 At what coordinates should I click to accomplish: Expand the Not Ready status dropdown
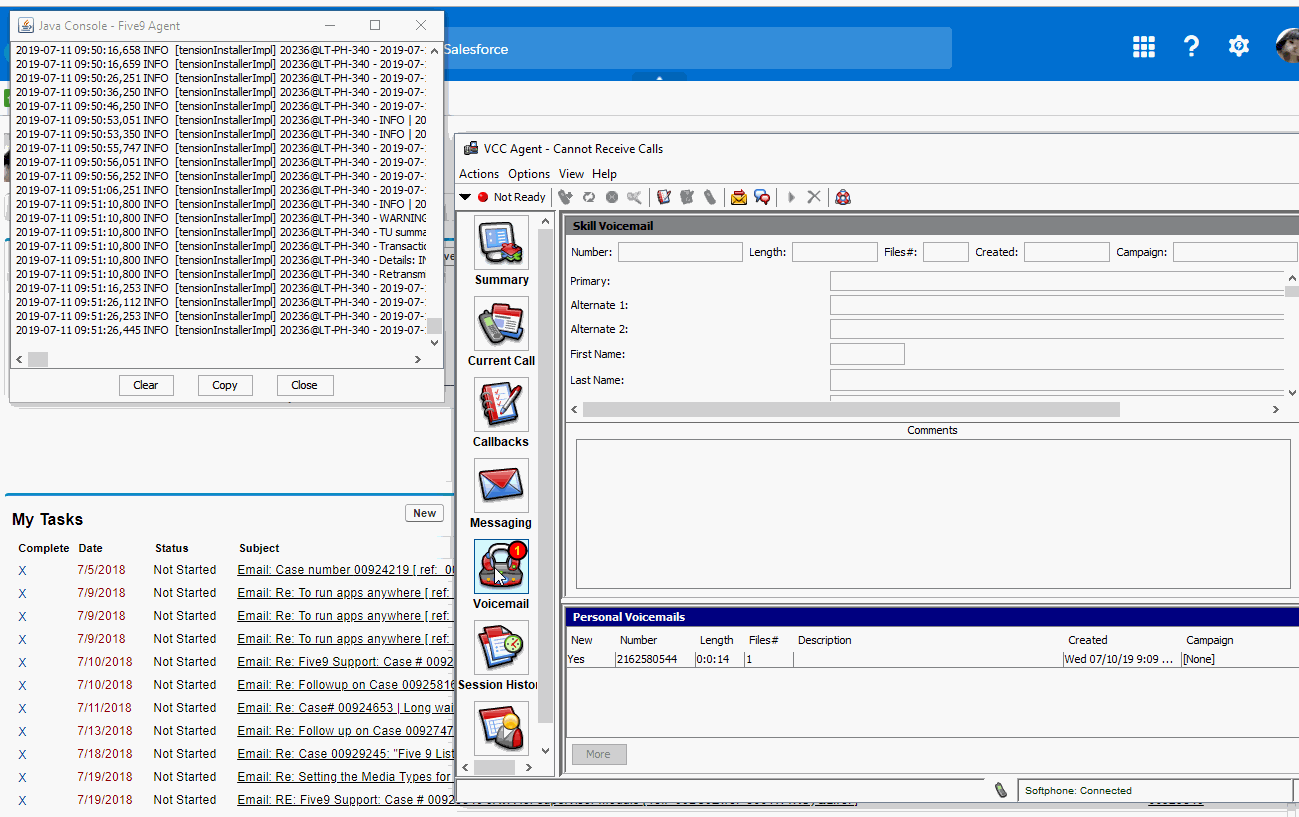point(464,197)
